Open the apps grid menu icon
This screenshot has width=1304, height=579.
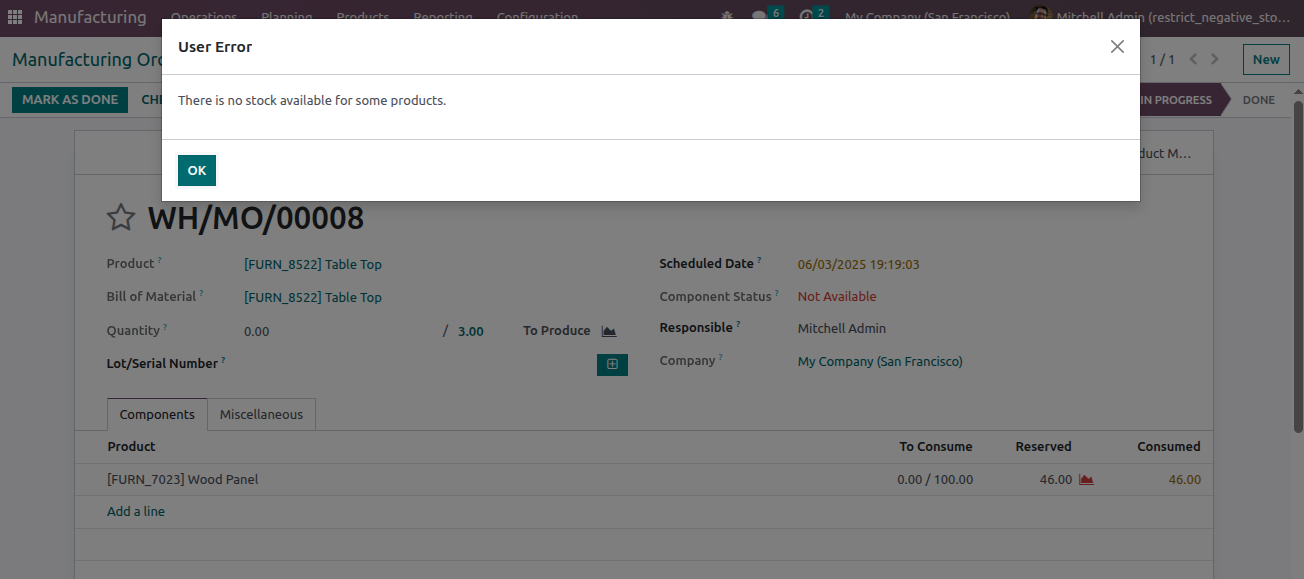tap(15, 17)
